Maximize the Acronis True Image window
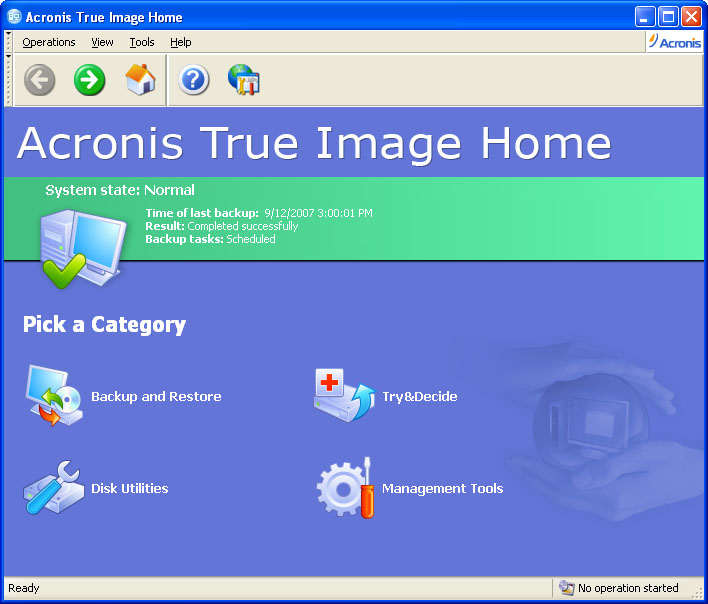This screenshot has width=708, height=604. tap(668, 17)
